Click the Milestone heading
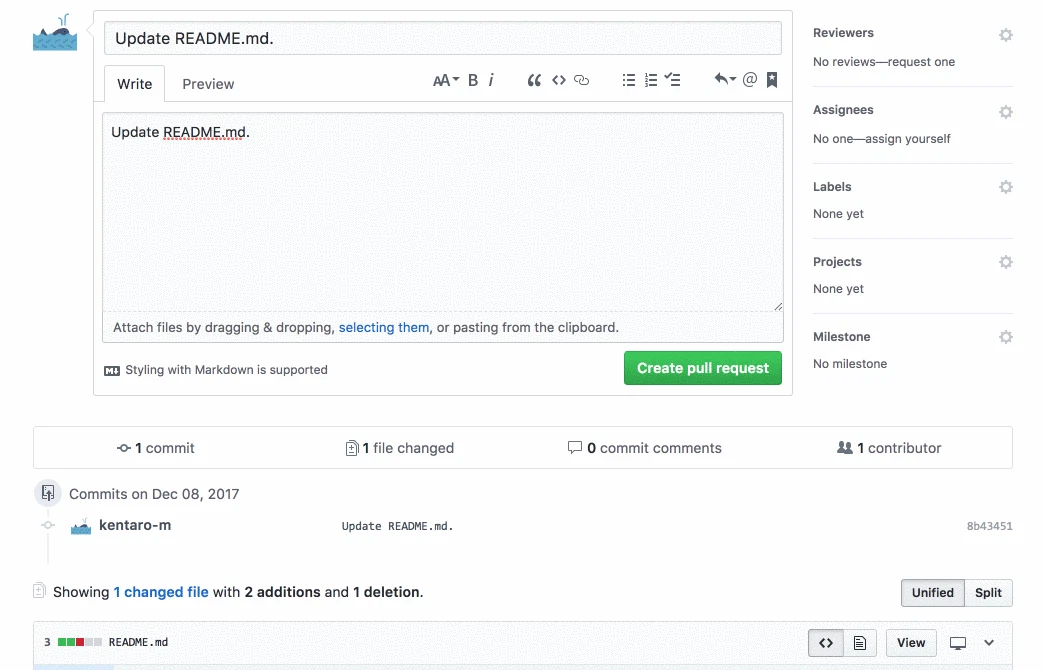 [x=841, y=337]
